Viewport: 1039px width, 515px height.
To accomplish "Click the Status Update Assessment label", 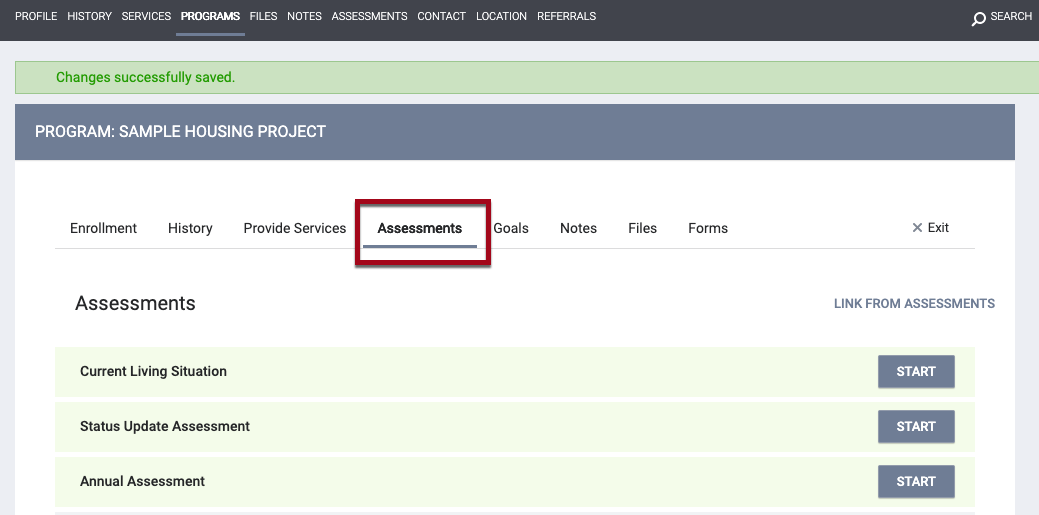I will (x=165, y=426).
